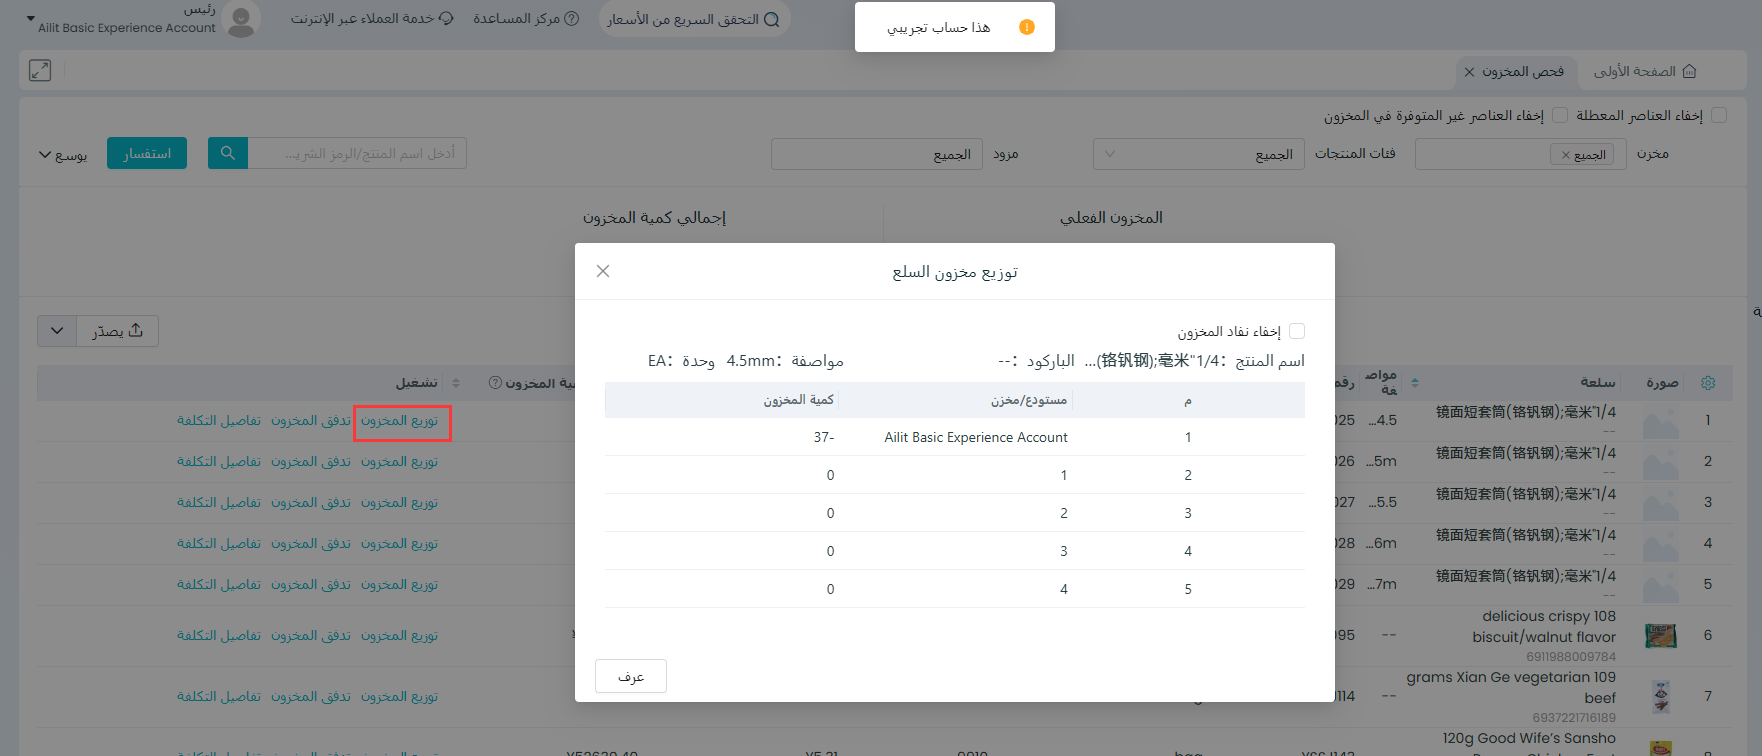
Task: Expand the يوسع advanced filters
Action: 62,154
